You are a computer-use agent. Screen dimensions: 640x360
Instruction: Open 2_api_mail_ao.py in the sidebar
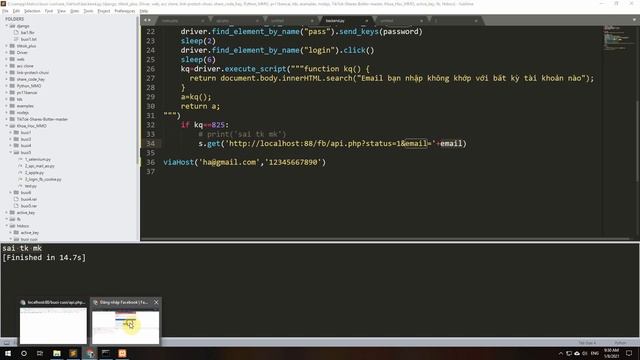click(40, 166)
